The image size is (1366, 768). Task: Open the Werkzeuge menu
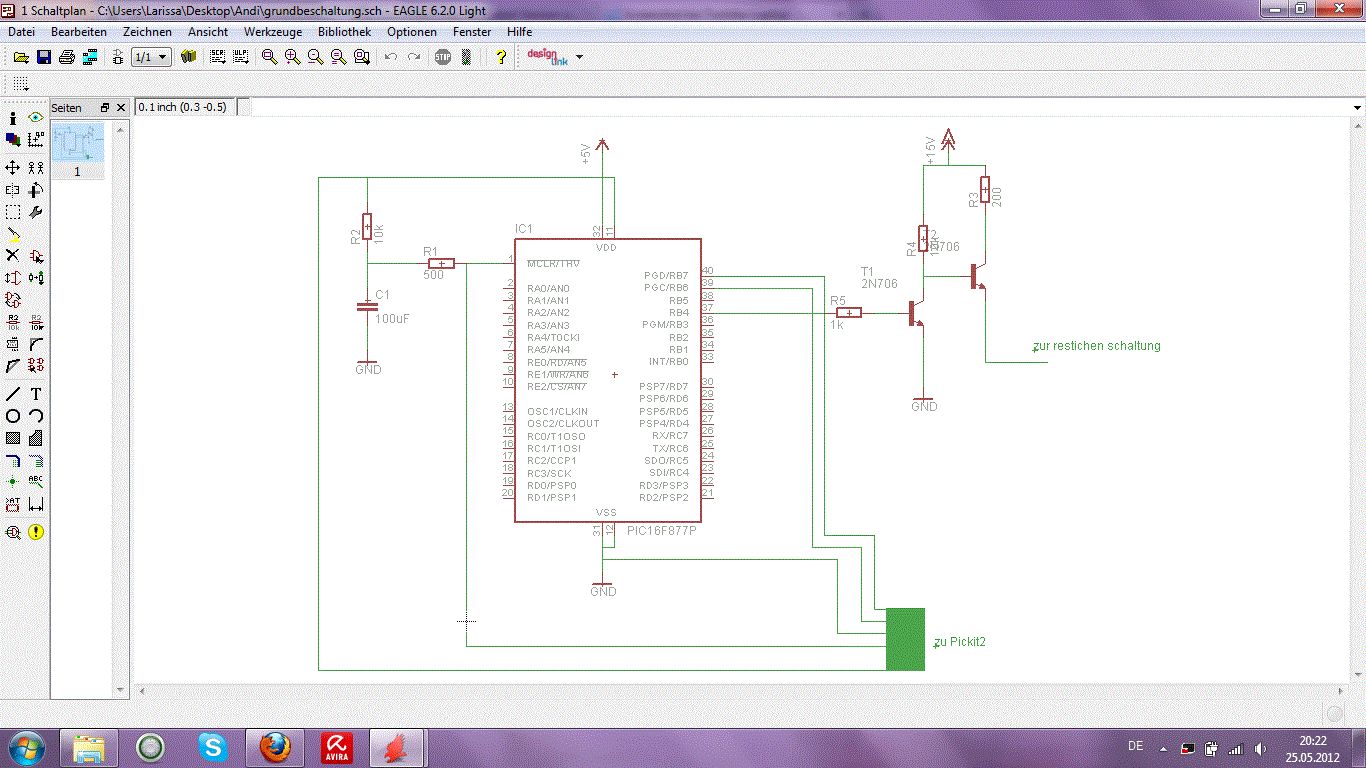(x=273, y=32)
